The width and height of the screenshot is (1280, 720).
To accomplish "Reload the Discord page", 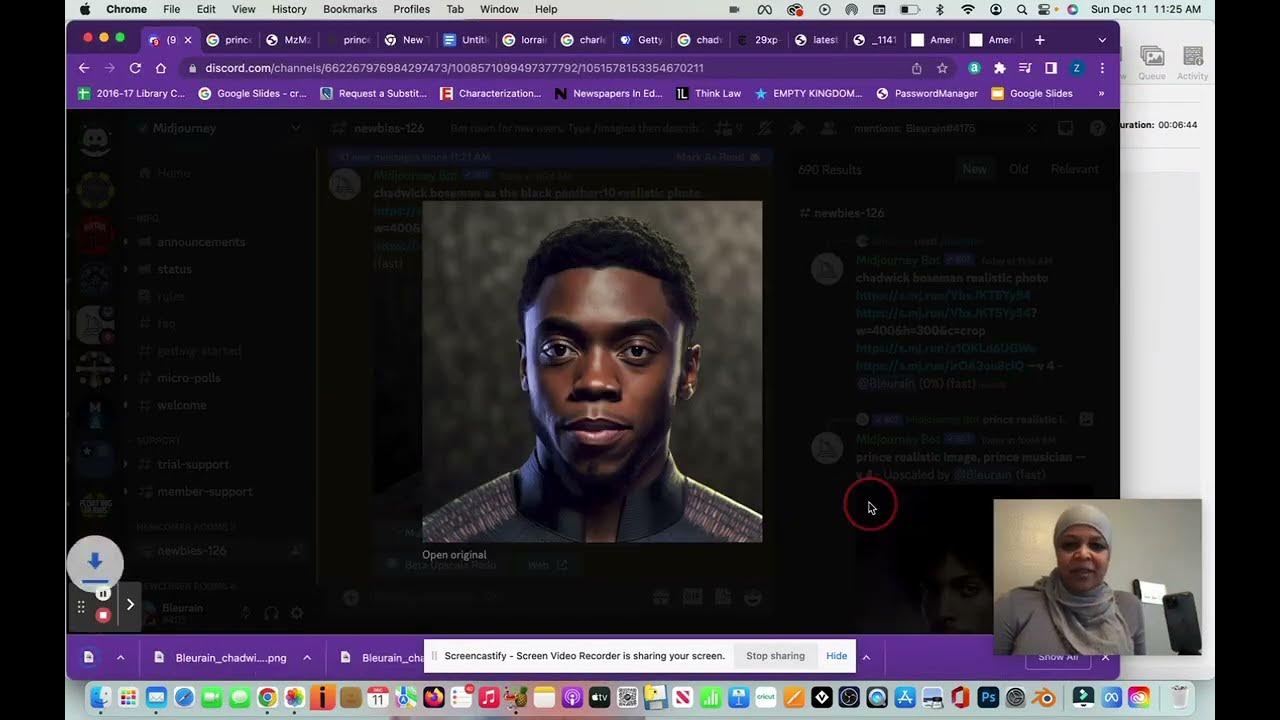I will coord(135,68).
